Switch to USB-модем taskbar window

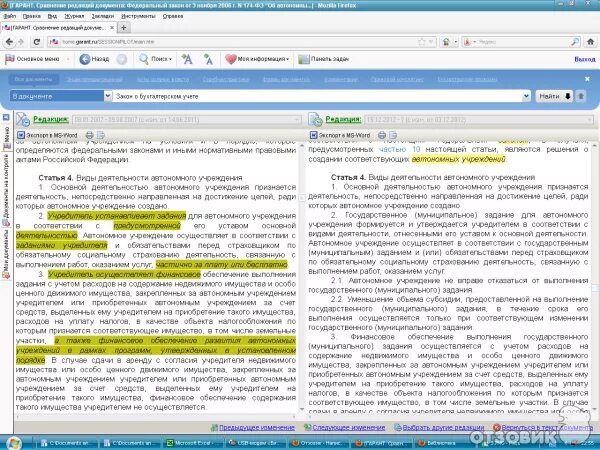pos(256,443)
